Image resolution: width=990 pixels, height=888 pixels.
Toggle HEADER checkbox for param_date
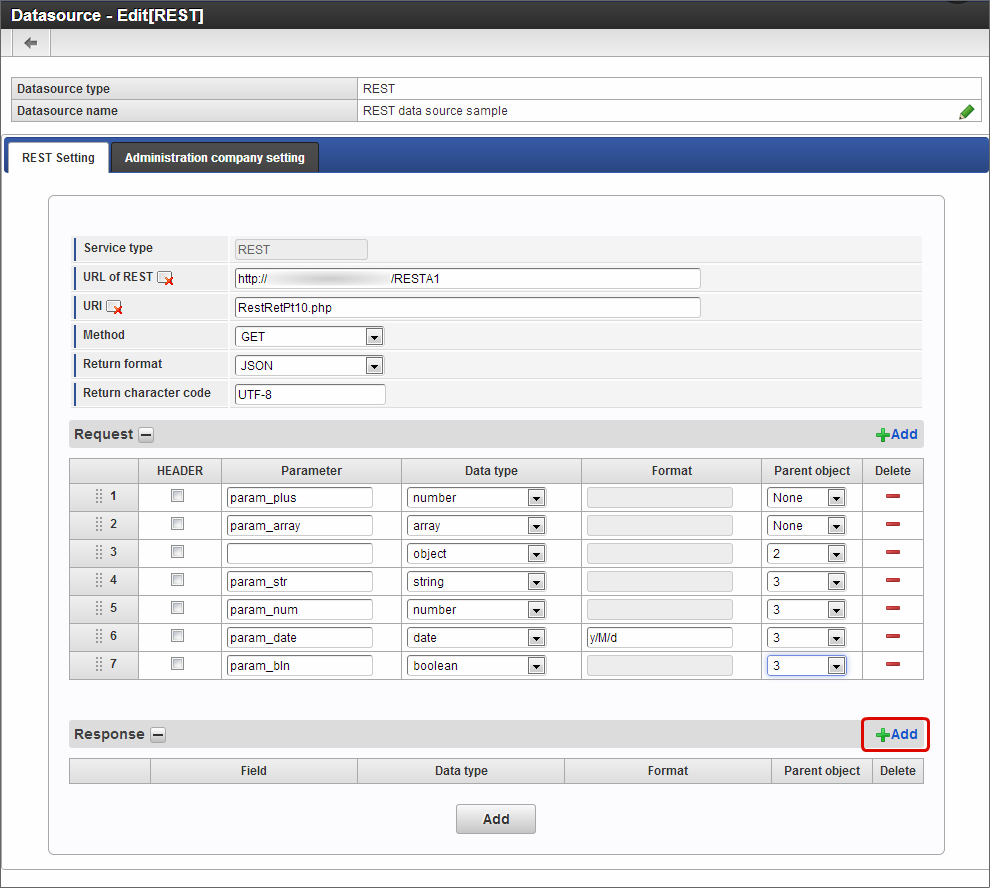click(x=177, y=635)
